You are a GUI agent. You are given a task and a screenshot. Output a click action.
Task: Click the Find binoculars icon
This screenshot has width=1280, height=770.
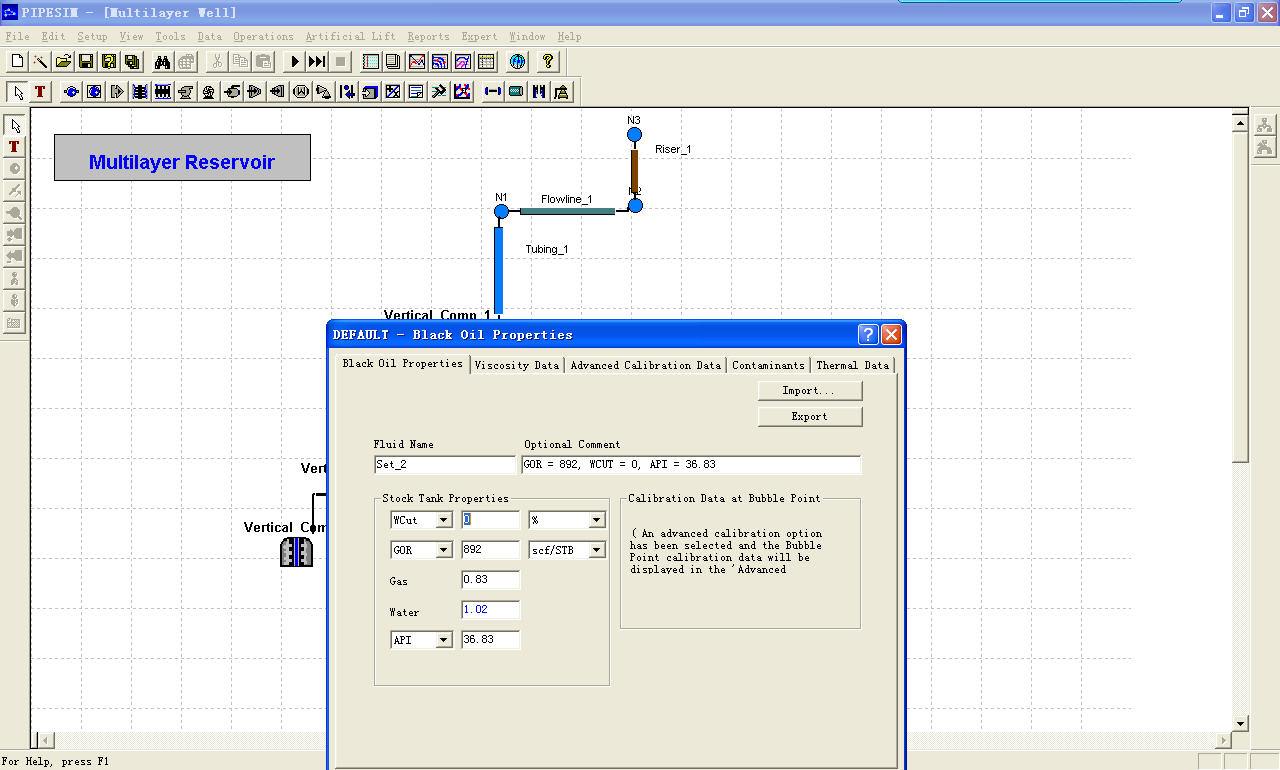tap(163, 61)
